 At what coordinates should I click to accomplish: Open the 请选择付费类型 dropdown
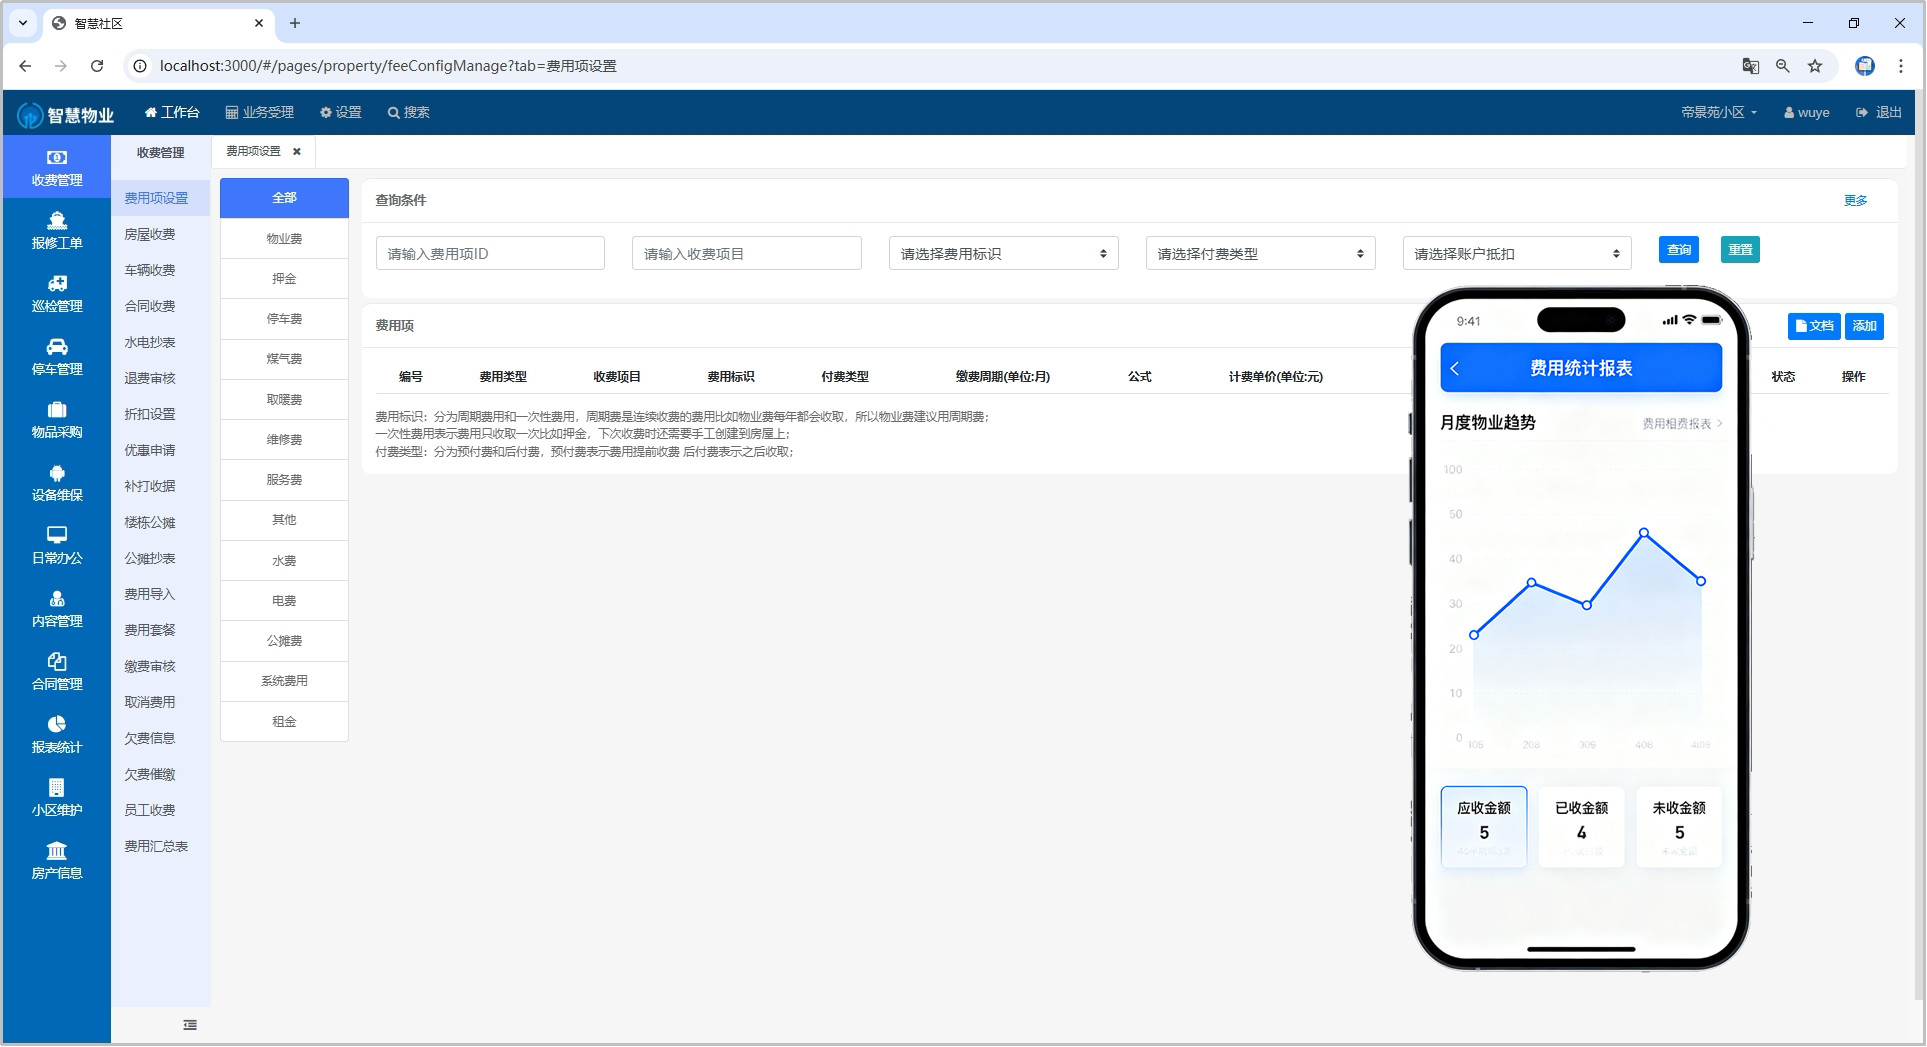pos(1260,254)
